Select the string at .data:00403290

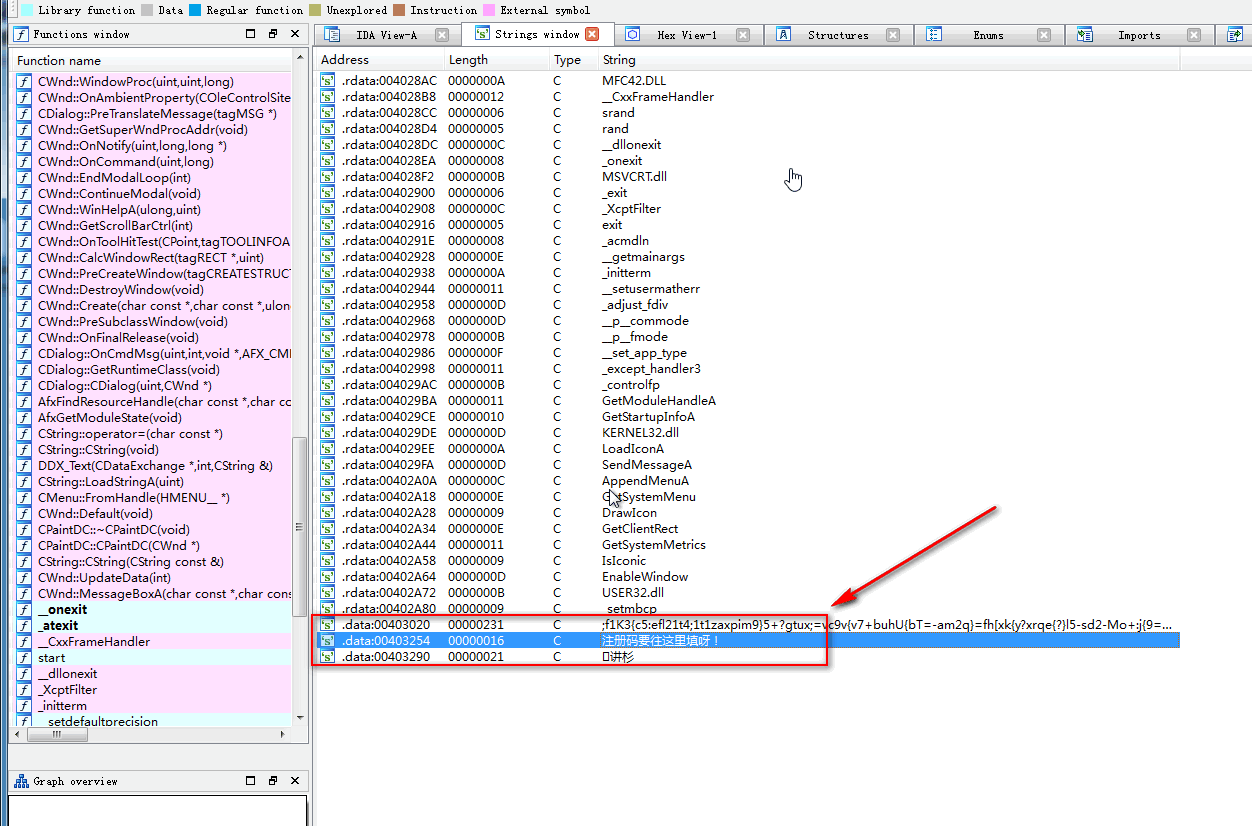[747, 657]
